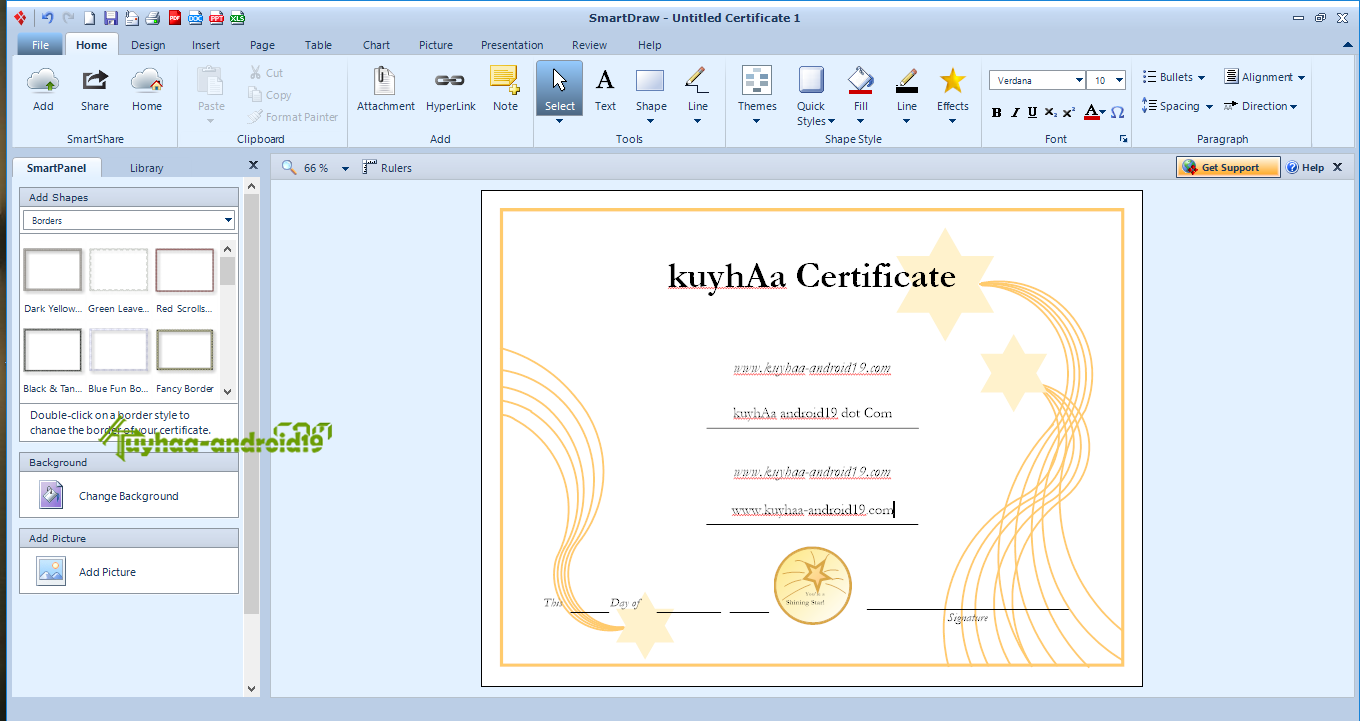Click the Get Support button
This screenshot has height=721, width=1360.
1228,167
